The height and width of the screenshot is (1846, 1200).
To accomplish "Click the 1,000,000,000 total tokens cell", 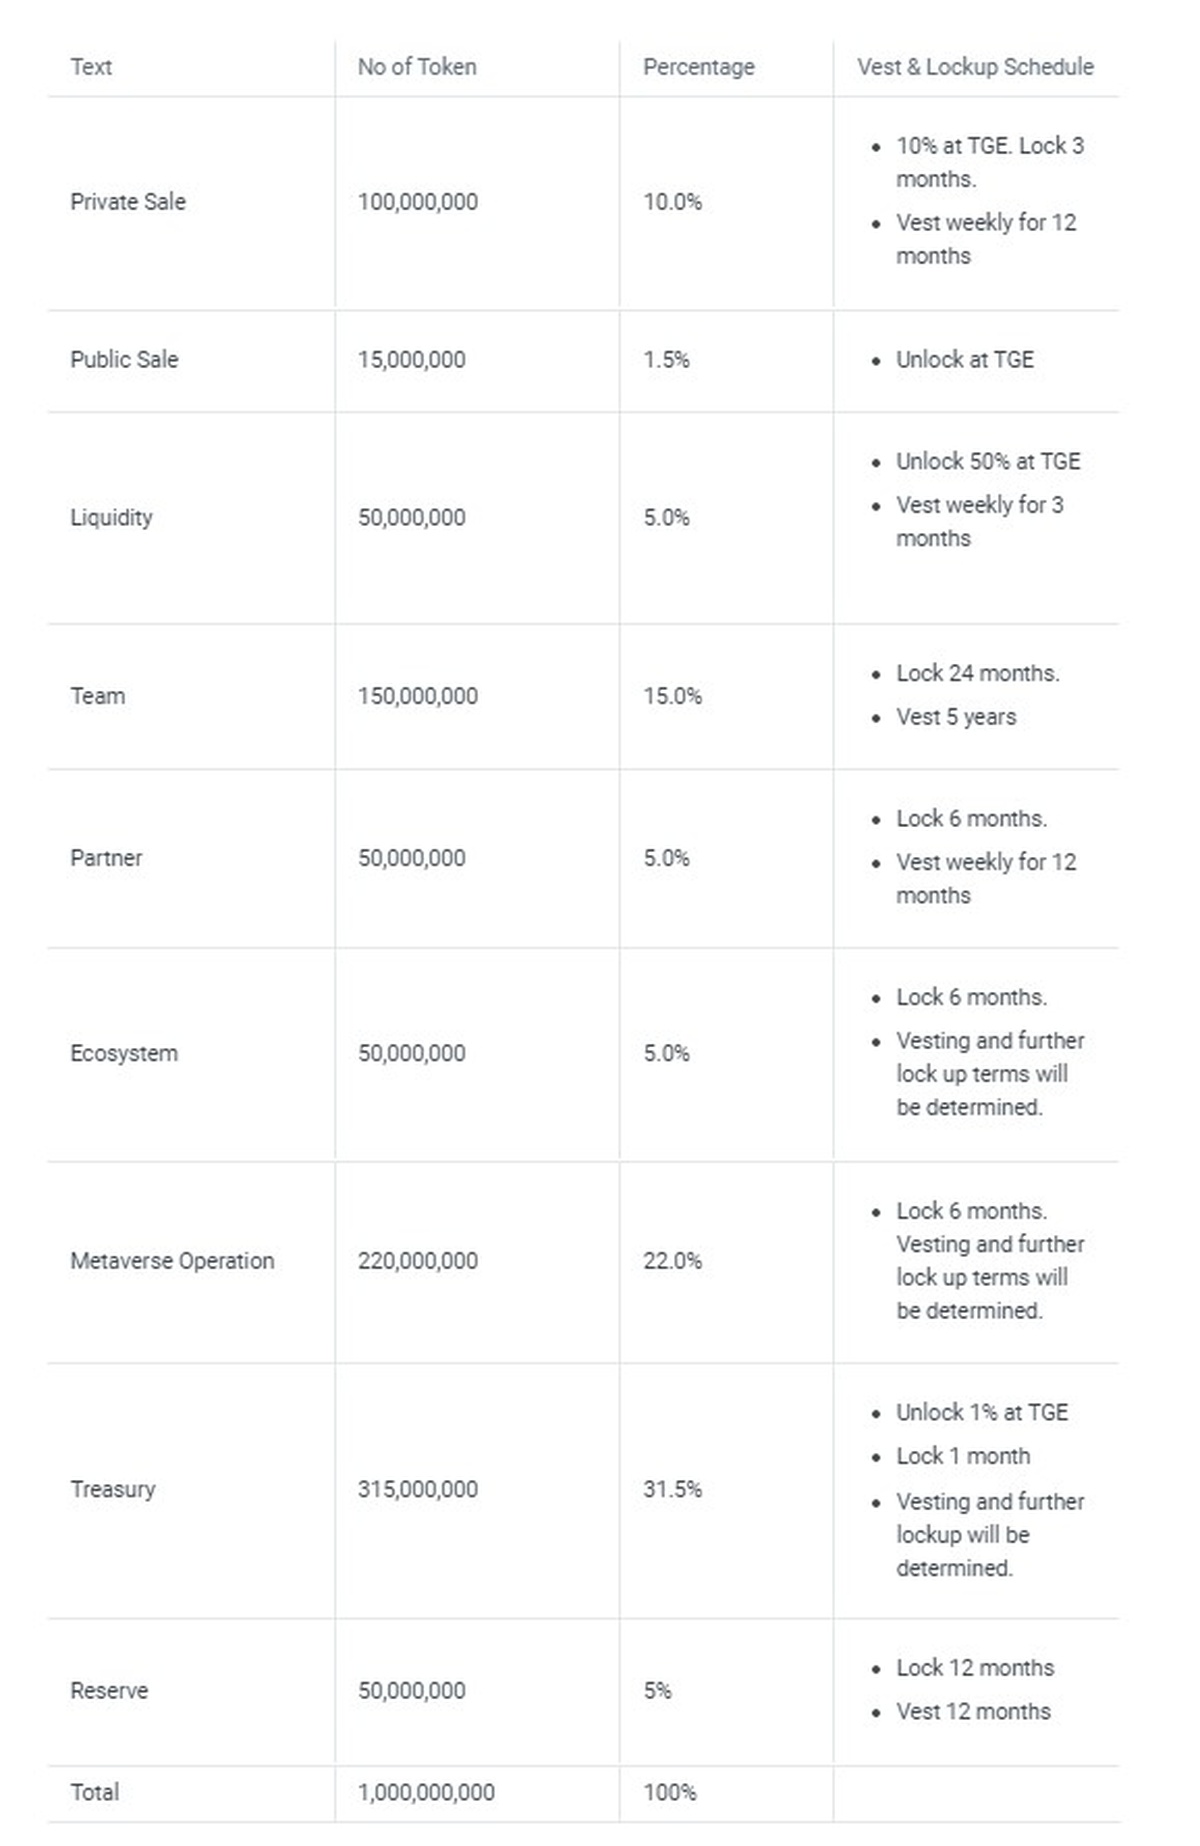I will pos(426,1793).
